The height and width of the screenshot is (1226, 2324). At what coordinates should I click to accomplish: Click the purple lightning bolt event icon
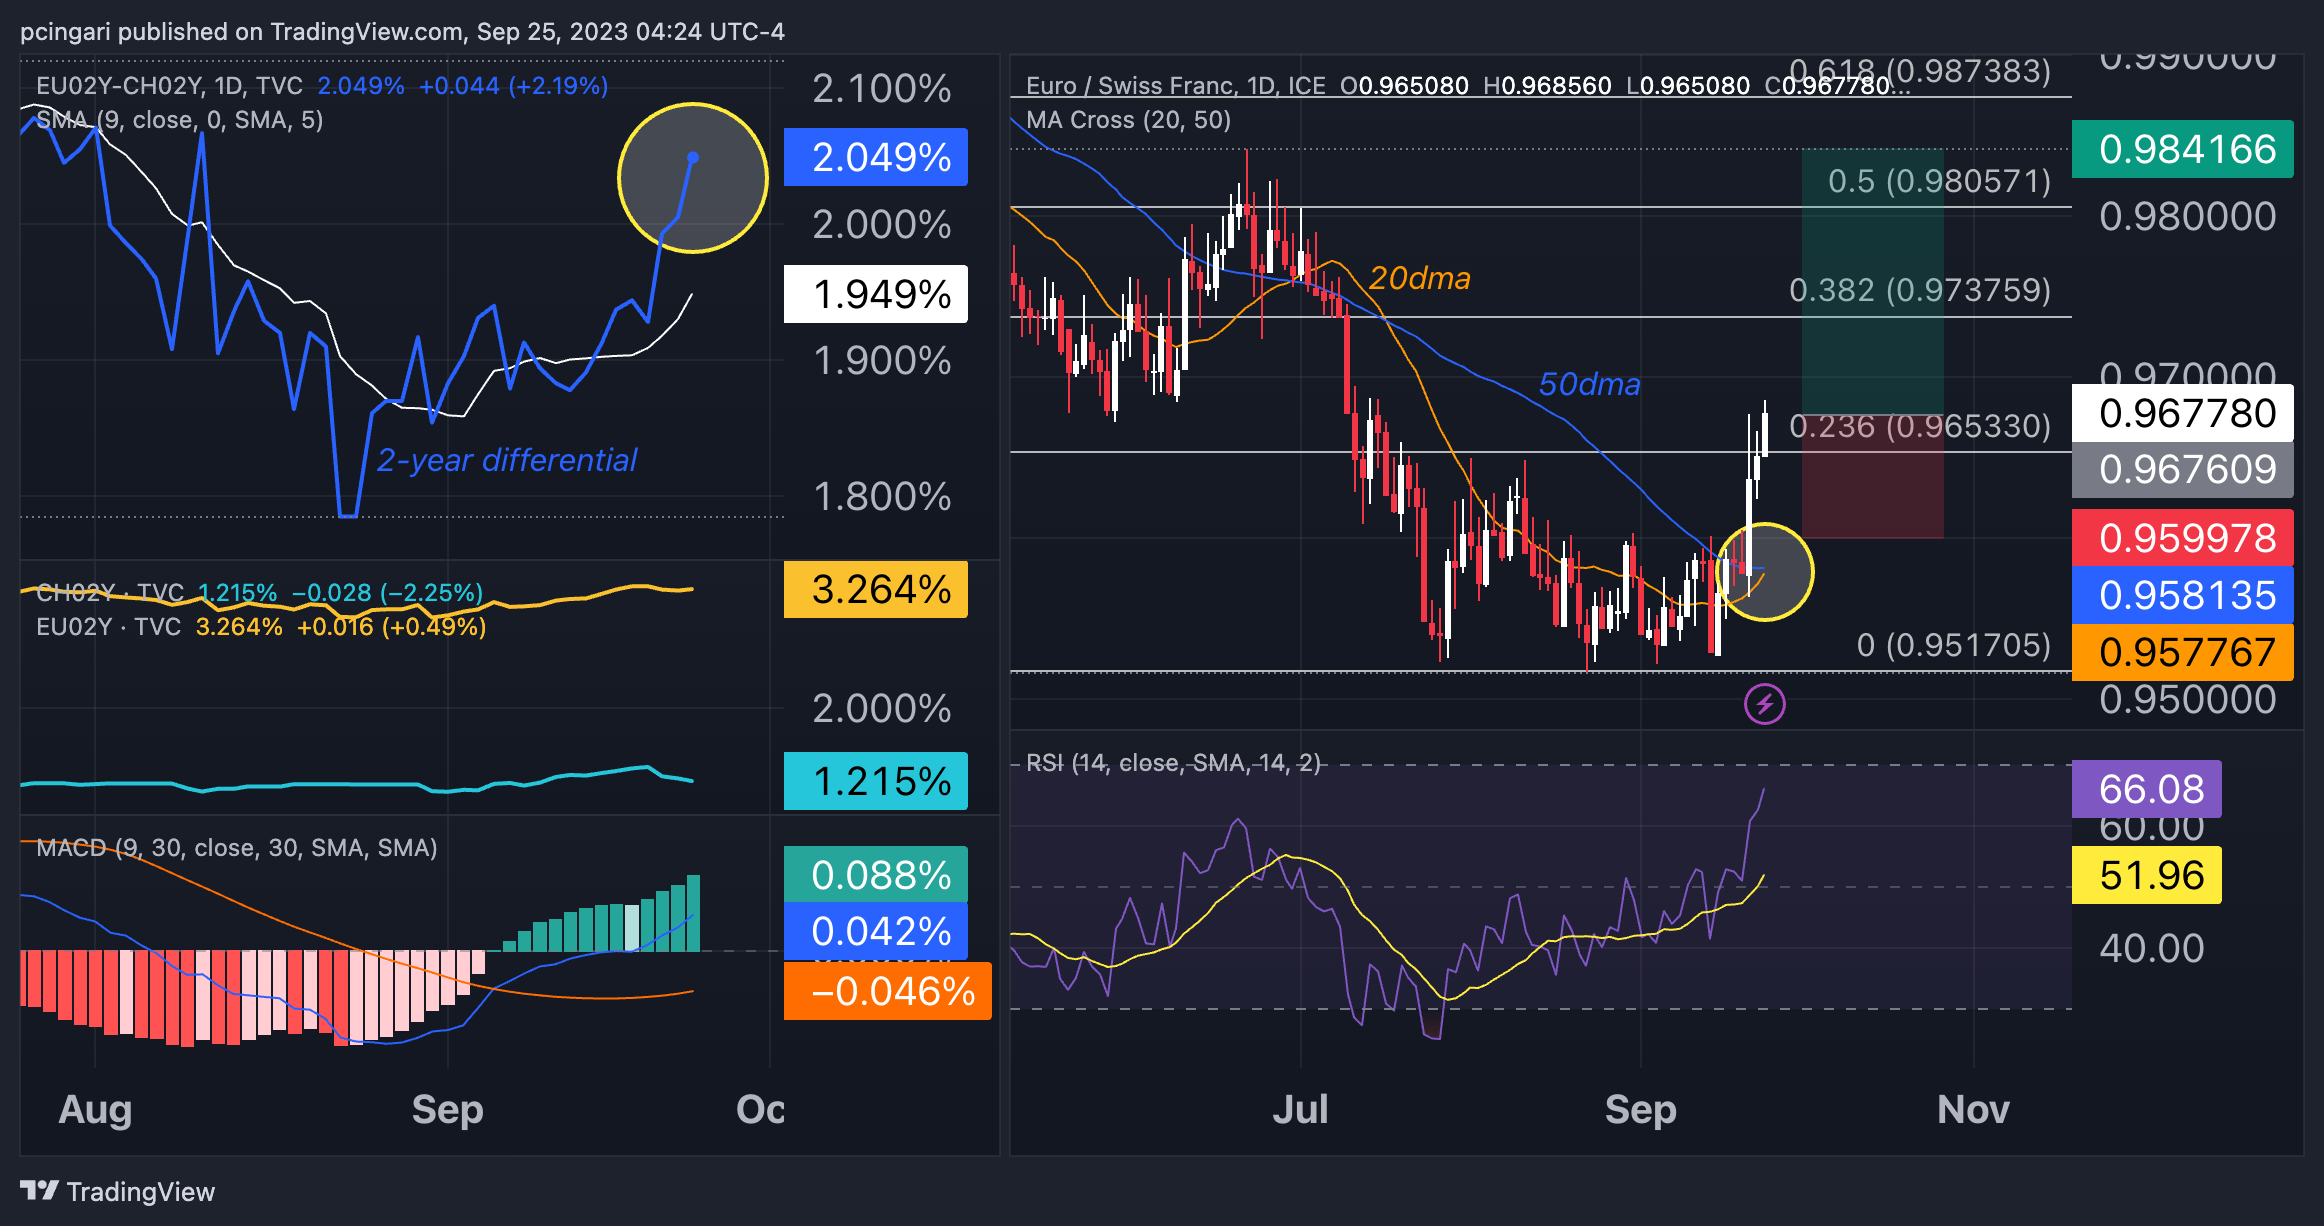1765,704
